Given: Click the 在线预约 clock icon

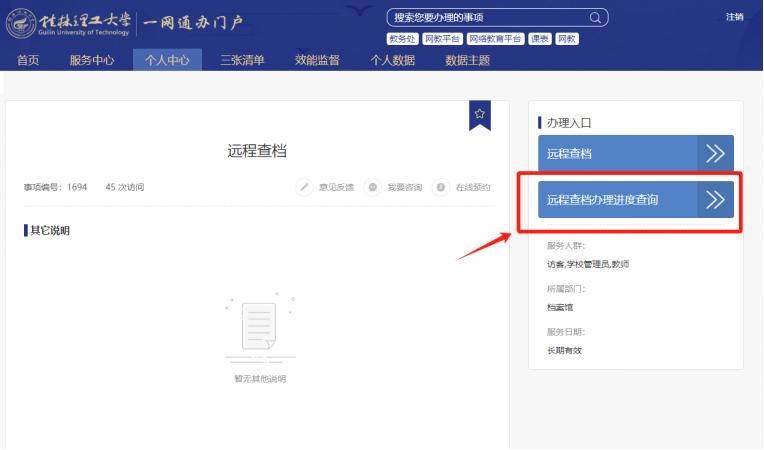Looking at the screenshot, I should (440, 187).
